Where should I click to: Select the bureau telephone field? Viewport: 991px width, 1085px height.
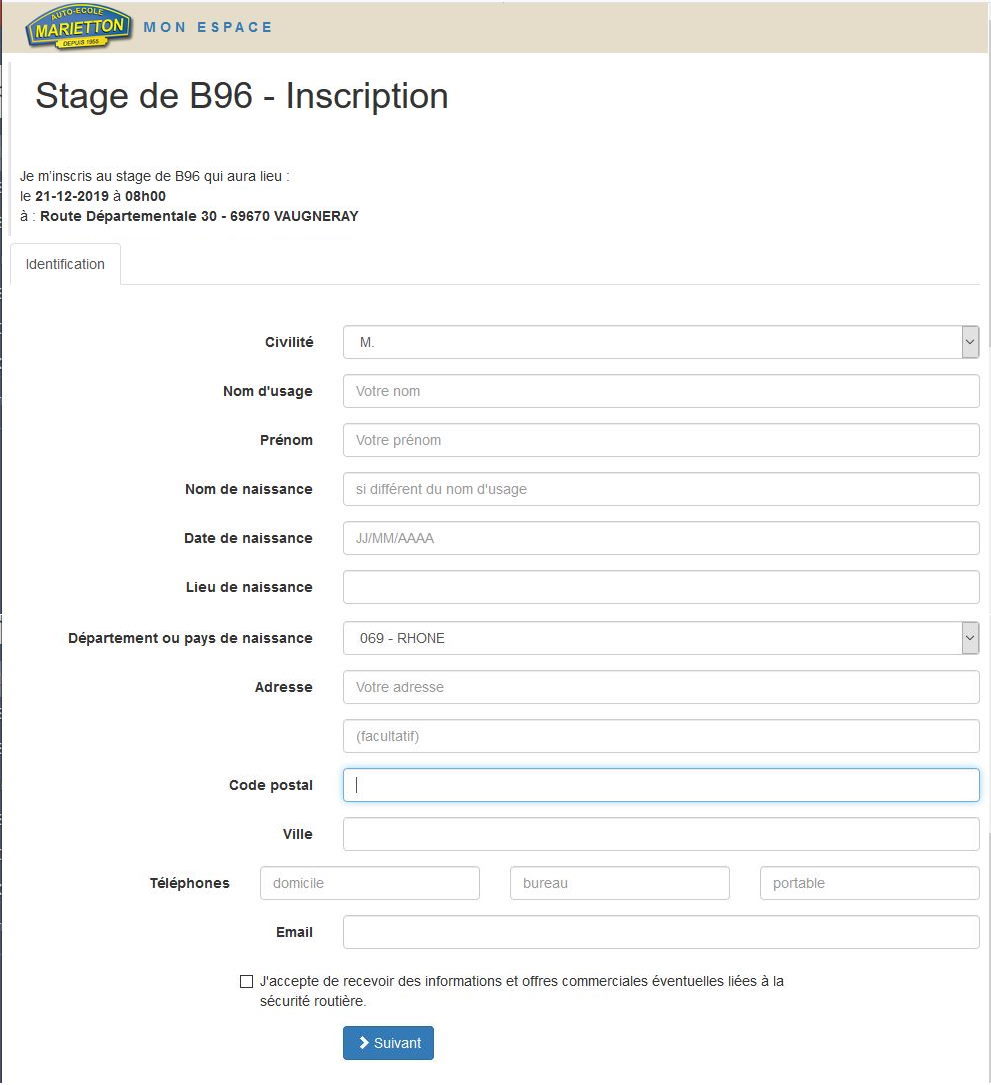pos(619,883)
